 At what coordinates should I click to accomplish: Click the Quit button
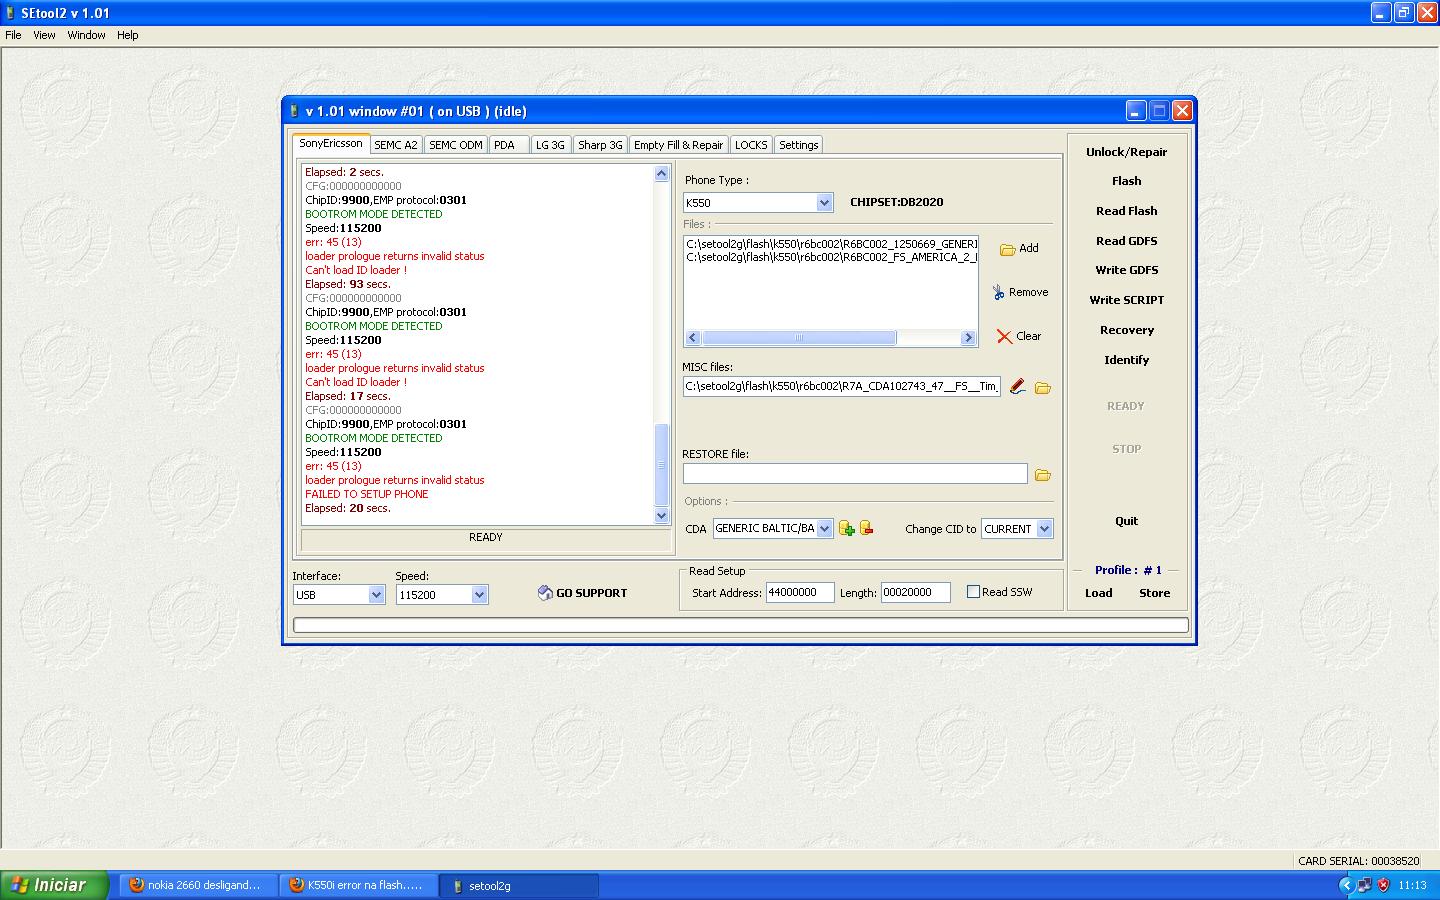pyautogui.click(x=1127, y=521)
